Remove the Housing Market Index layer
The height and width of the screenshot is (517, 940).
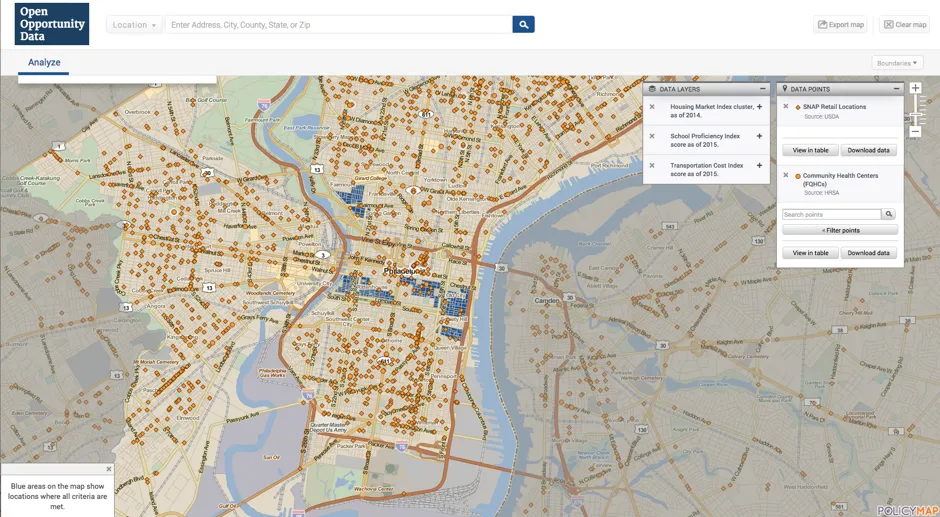pos(652,107)
